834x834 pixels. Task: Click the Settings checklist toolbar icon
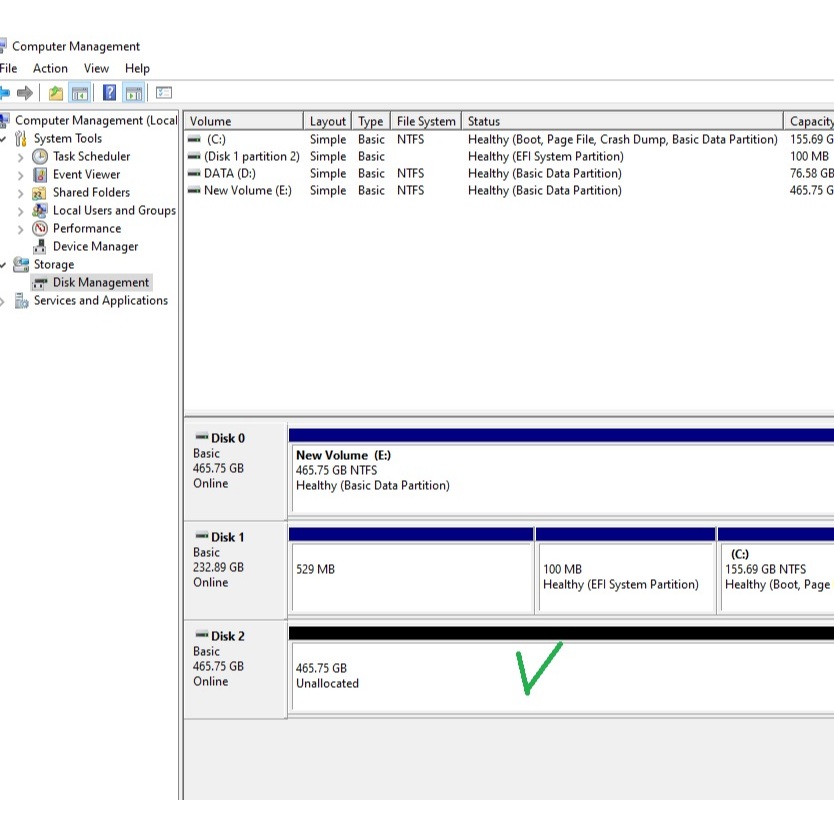pos(164,93)
